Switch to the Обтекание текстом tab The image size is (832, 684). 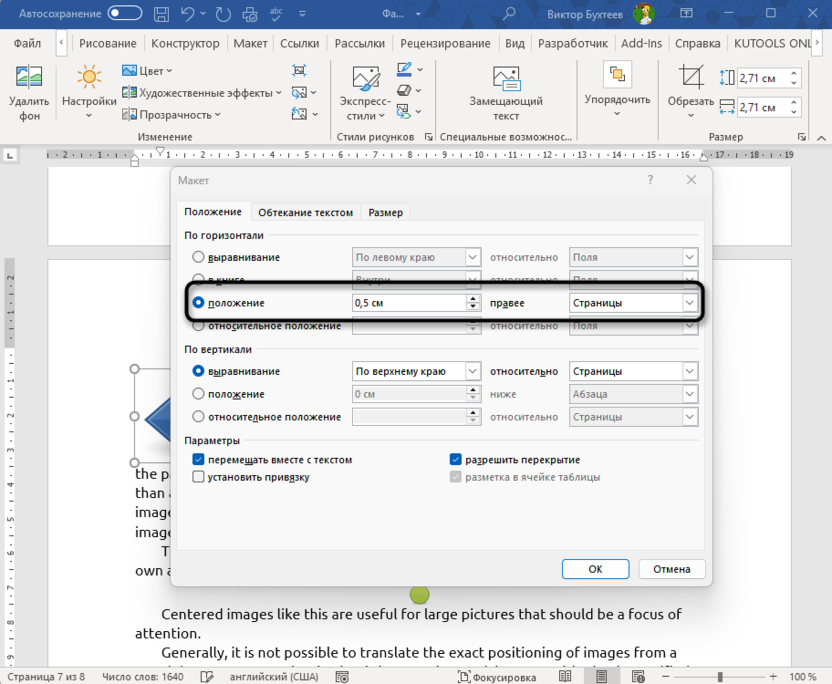pyautogui.click(x=305, y=212)
